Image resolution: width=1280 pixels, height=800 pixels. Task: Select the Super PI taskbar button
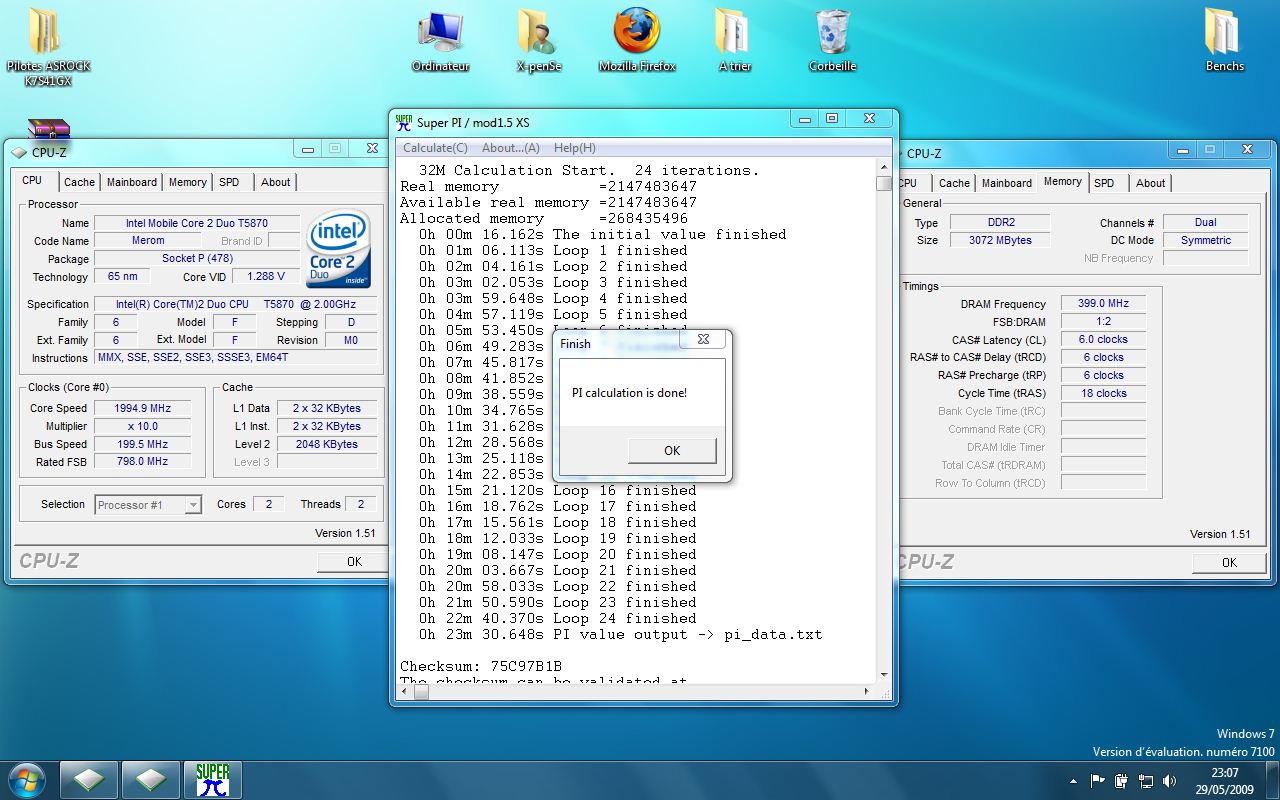coord(211,780)
